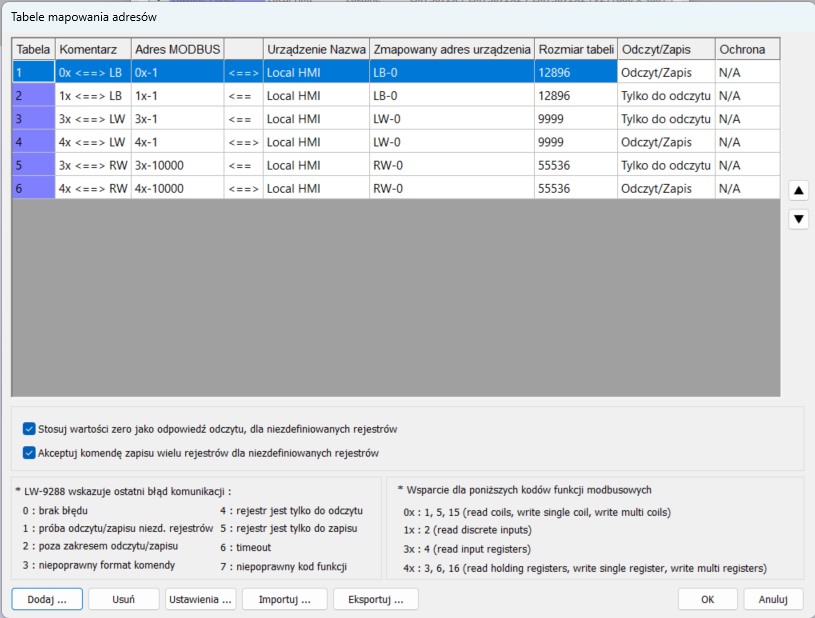
Task: Confirm with the OK button
Action: [x=707, y=599]
